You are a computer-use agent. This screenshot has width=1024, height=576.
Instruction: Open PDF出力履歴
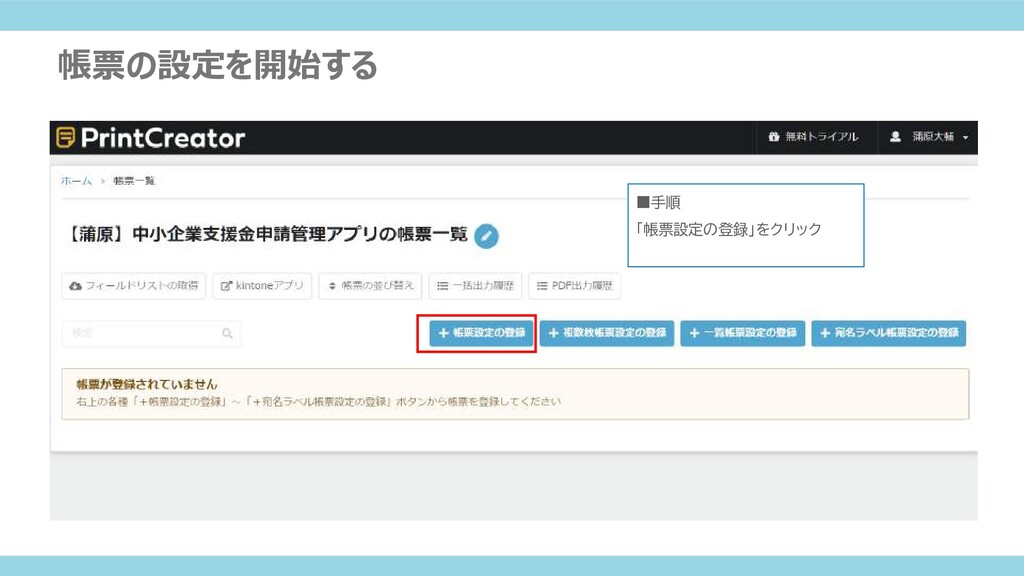pyautogui.click(x=575, y=286)
